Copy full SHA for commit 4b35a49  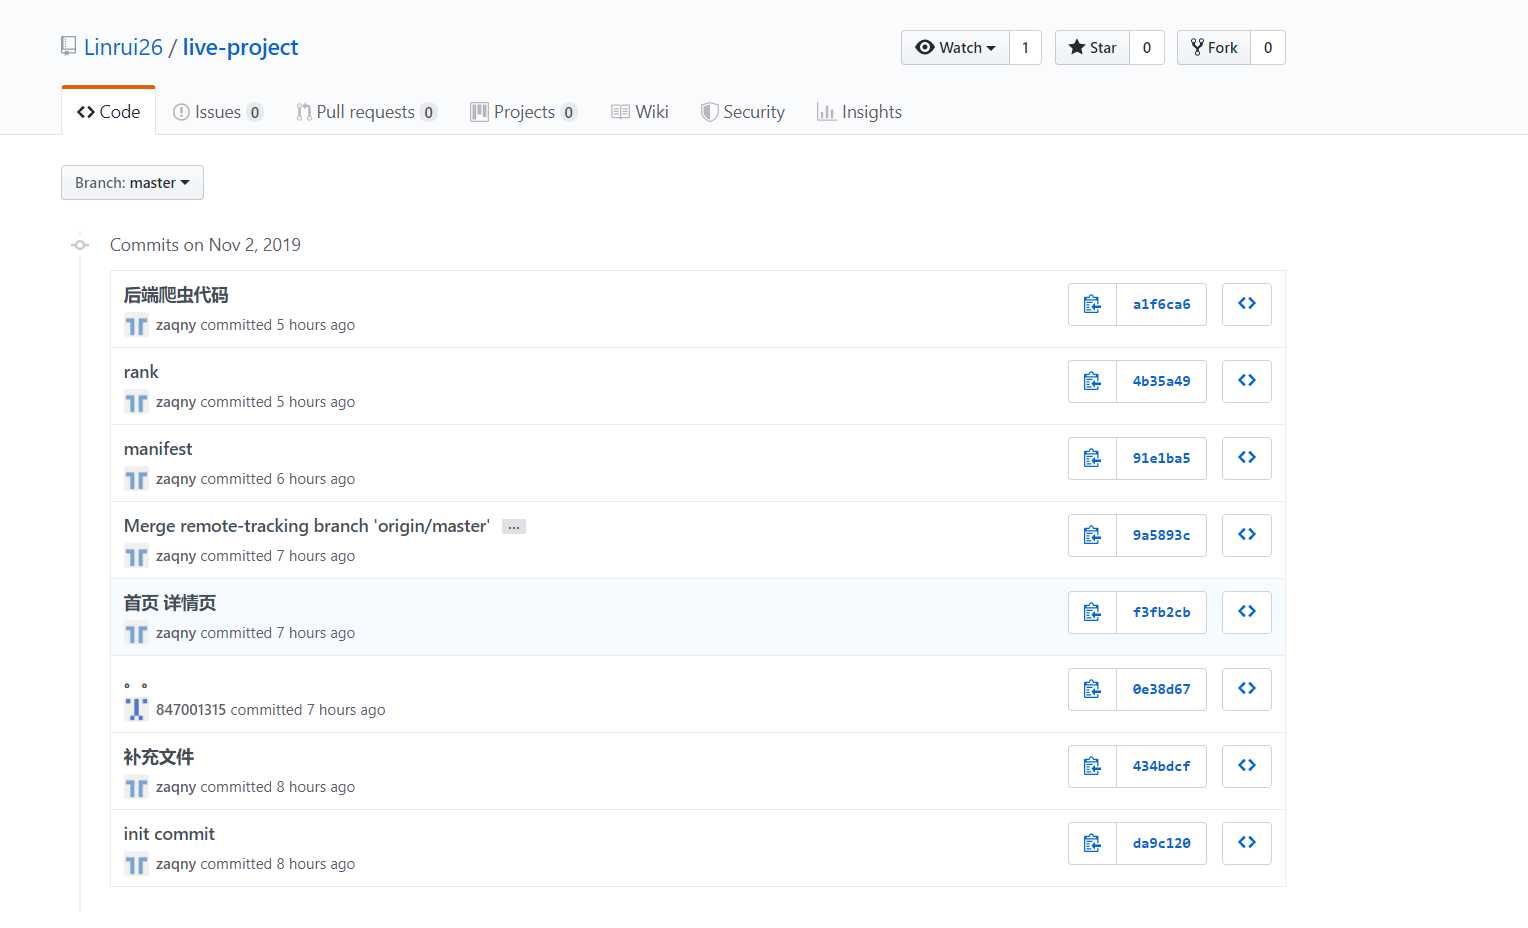[x=1092, y=381]
